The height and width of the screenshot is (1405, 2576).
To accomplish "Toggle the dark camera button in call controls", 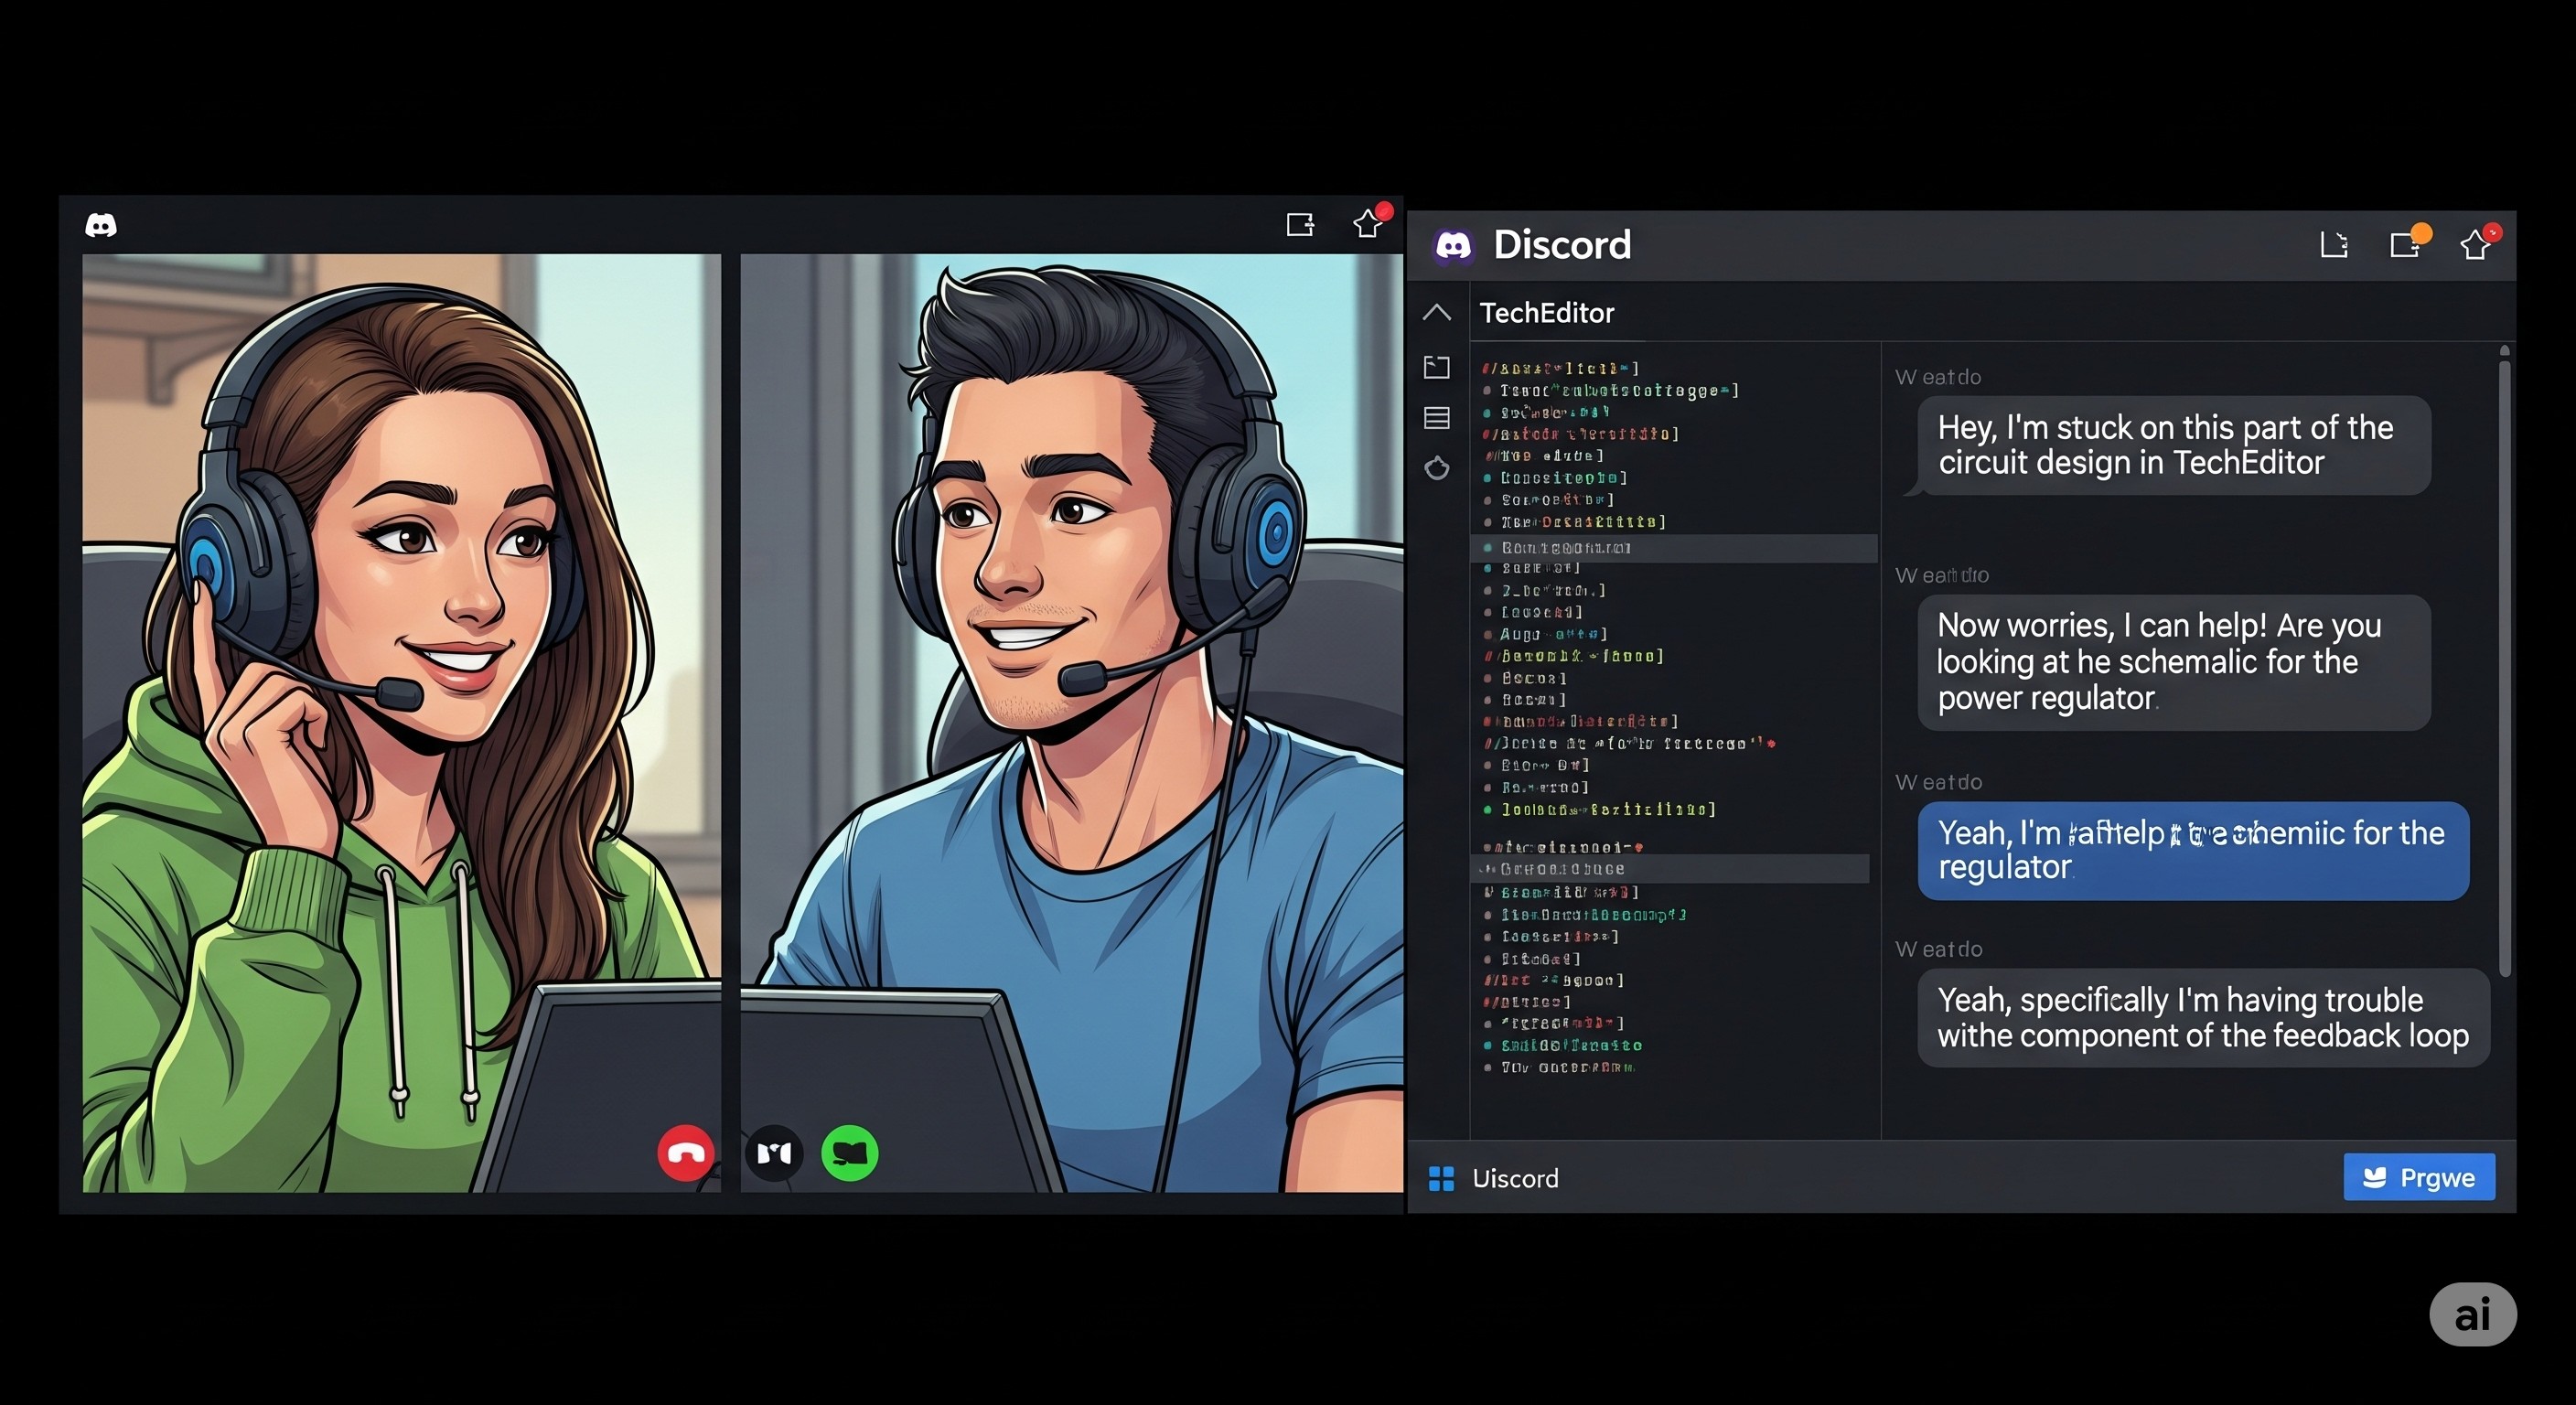I will 774,1154.
